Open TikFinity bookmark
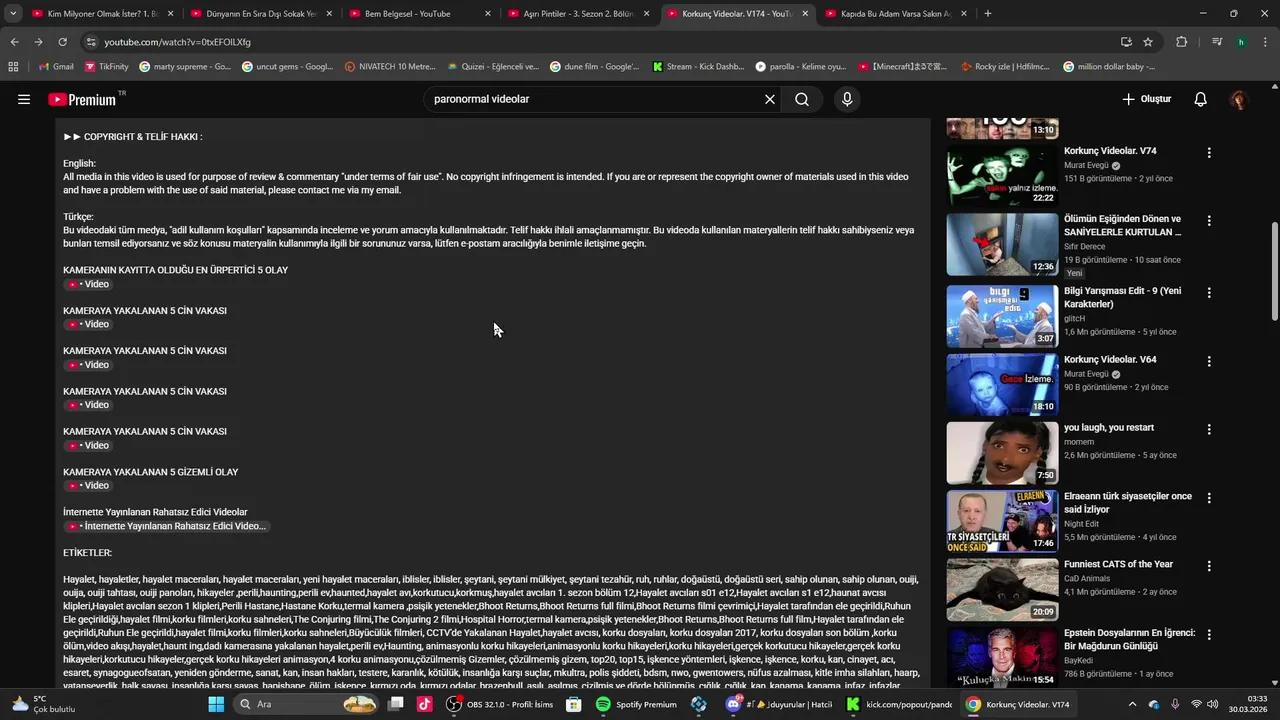 pyautogui.click(x=106, y=67)
